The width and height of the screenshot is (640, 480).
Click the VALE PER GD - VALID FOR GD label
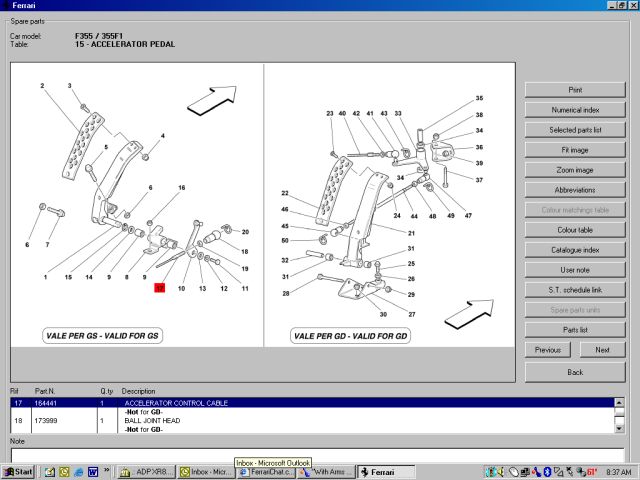350,336
